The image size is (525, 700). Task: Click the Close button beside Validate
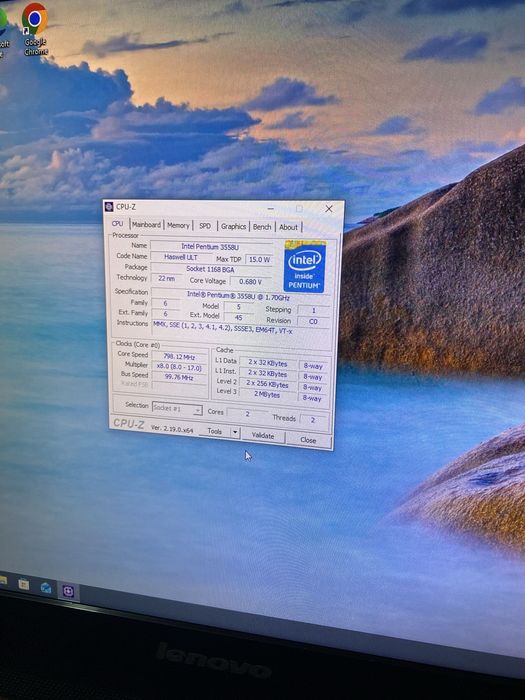click(308, 440)
